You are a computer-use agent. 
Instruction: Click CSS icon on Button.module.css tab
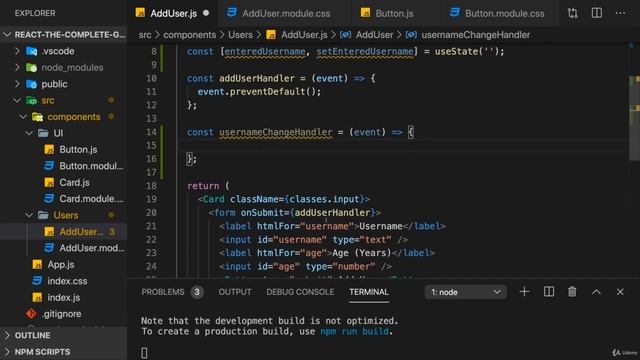(455, 13)
